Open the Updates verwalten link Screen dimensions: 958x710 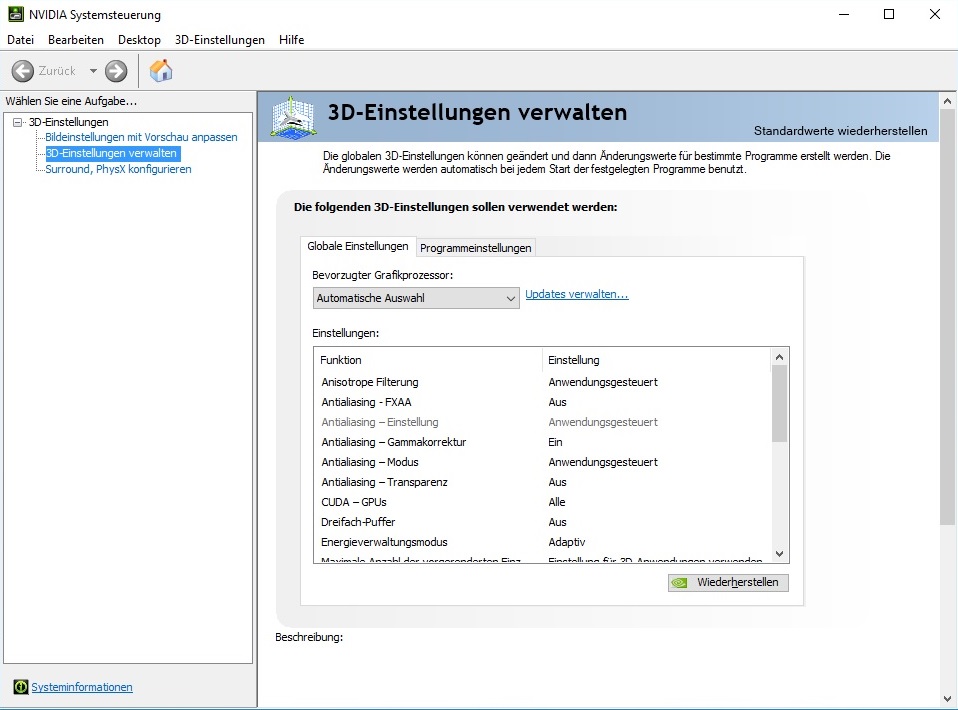tap(577, 294)
